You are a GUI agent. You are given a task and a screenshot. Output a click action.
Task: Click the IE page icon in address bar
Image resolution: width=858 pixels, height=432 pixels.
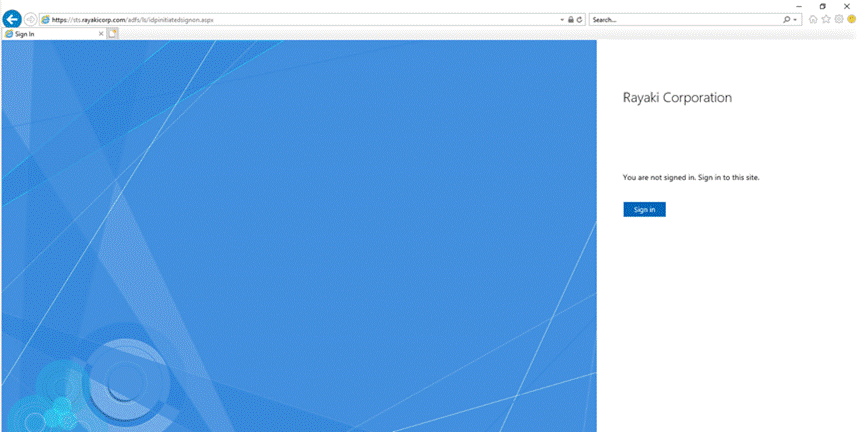pos(45,20)
